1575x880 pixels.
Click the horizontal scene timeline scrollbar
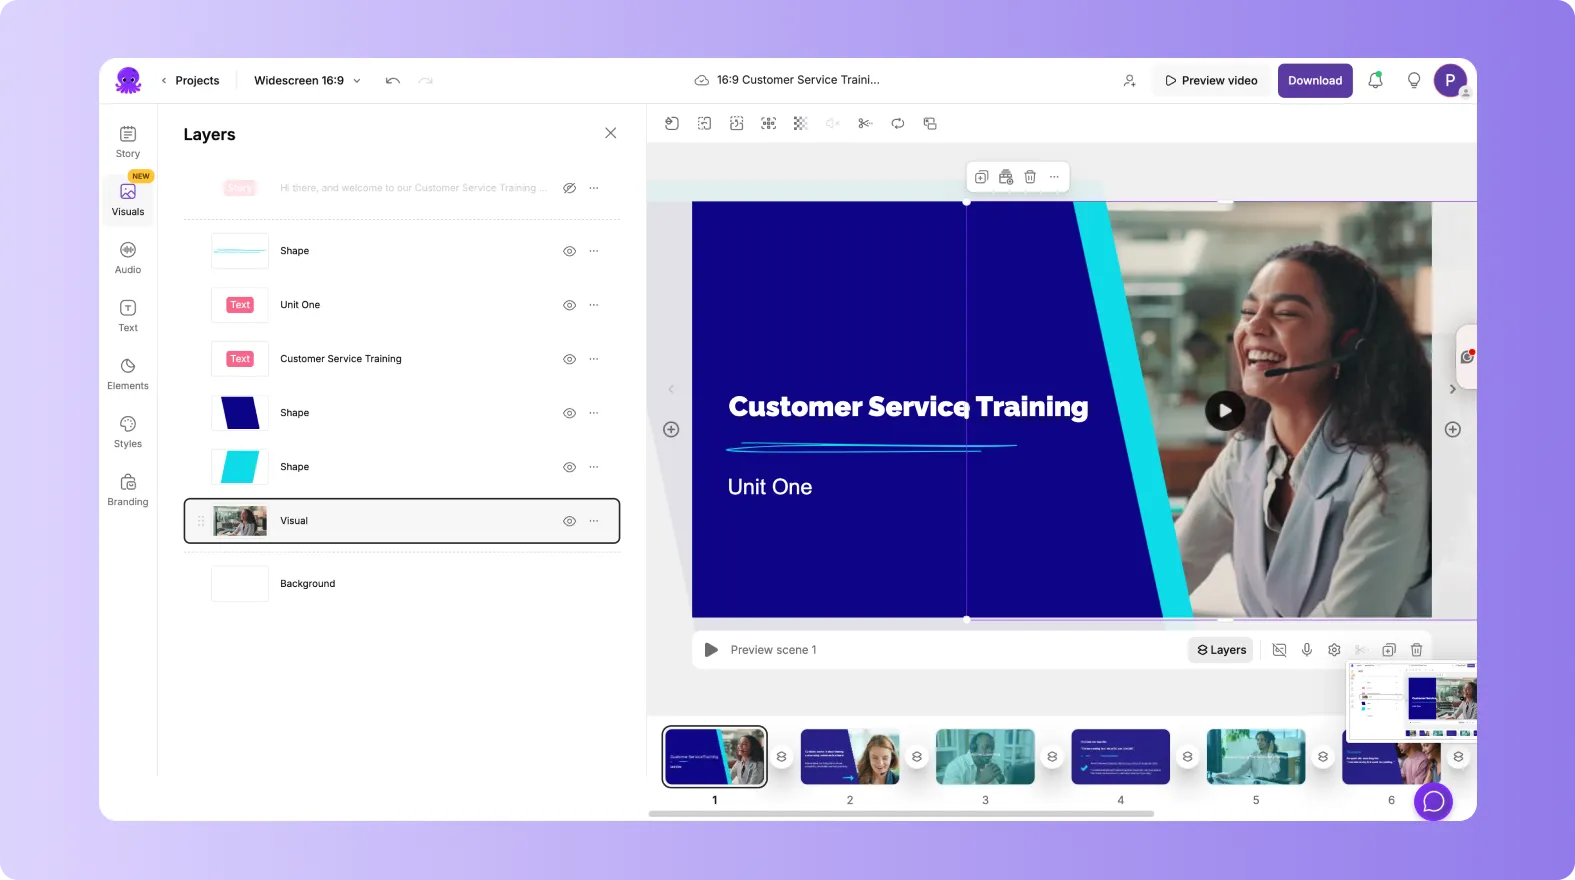[900, 814]
